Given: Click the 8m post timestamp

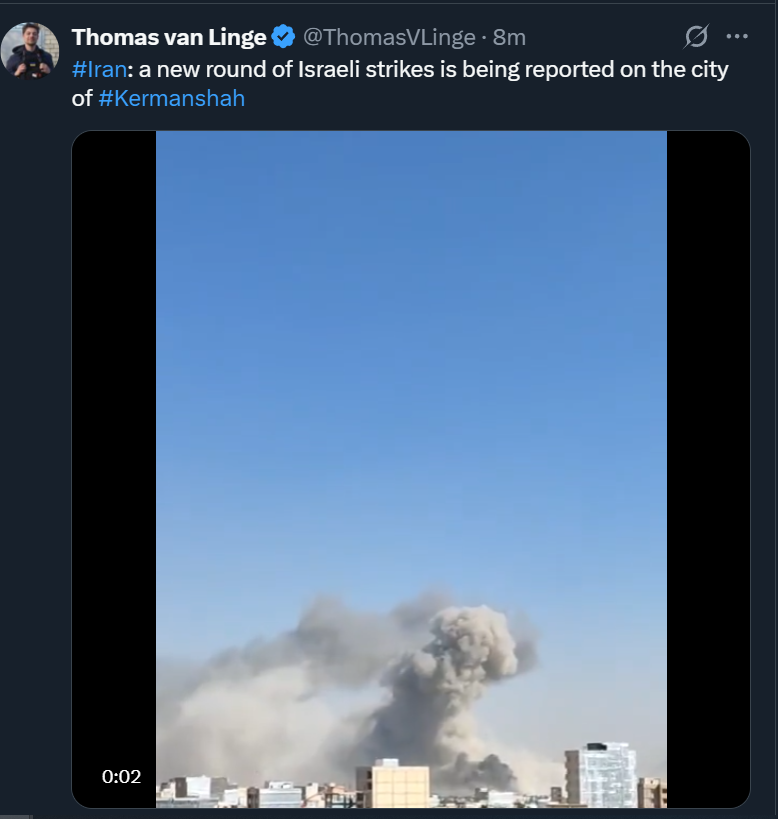Looking at the screenshot, I should [509, 38].
